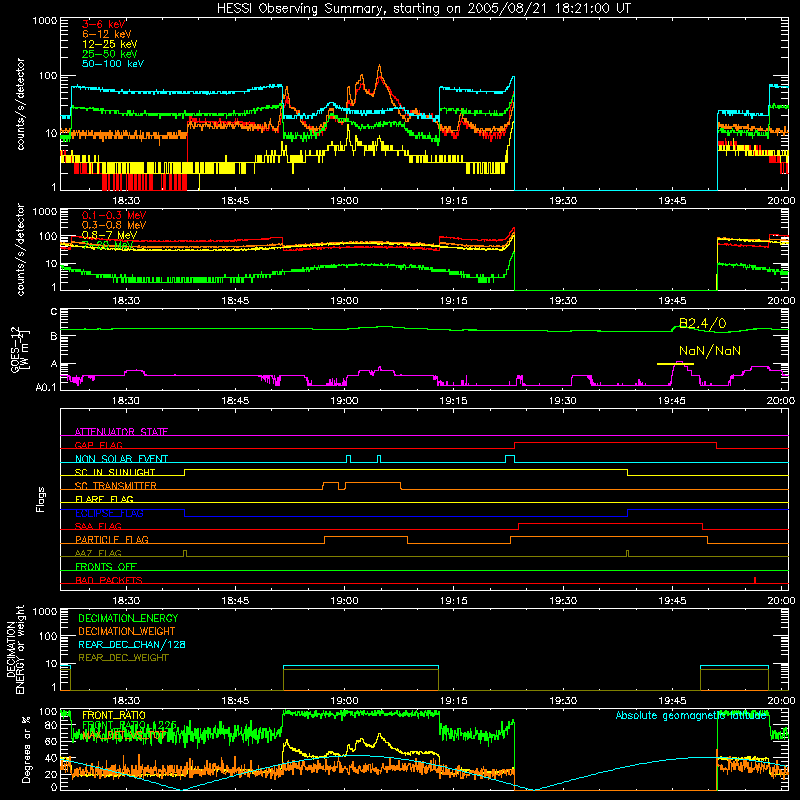
Task: Click the SC_IN_SUNLIGHT flag label
Action: click(x=115, y=472)
